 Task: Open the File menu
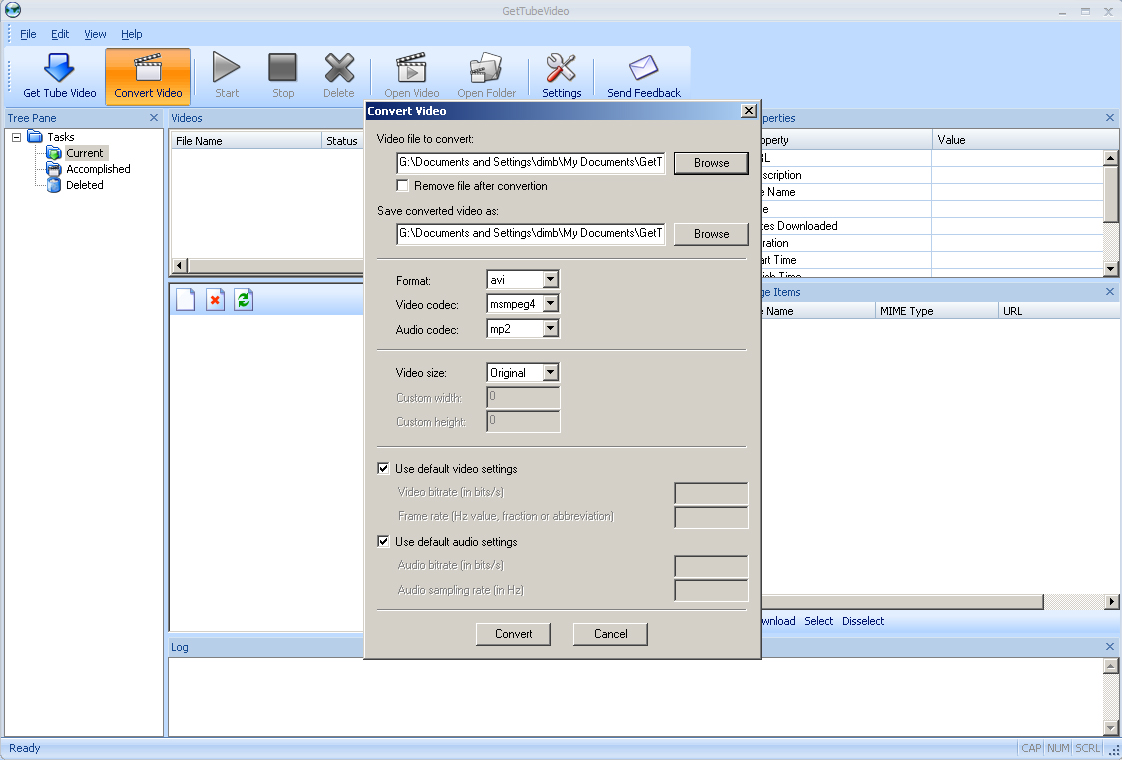click(x=28, y=34)
